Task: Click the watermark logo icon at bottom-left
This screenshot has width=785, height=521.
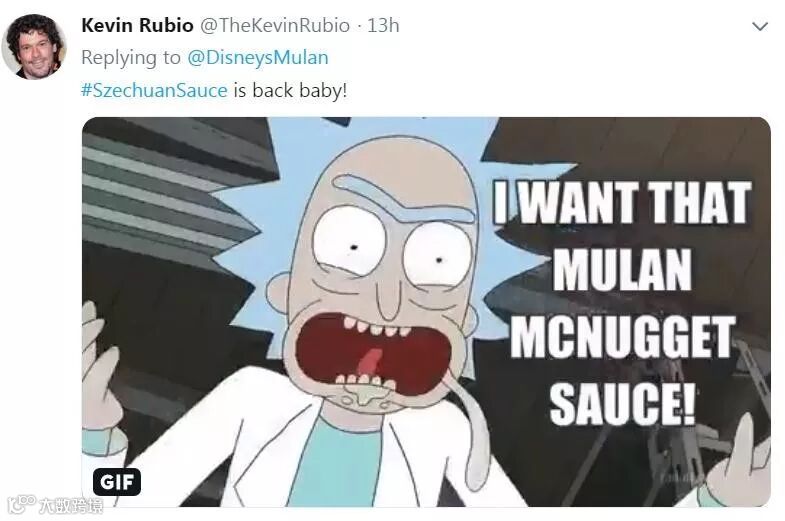Action: pos(22,504)
